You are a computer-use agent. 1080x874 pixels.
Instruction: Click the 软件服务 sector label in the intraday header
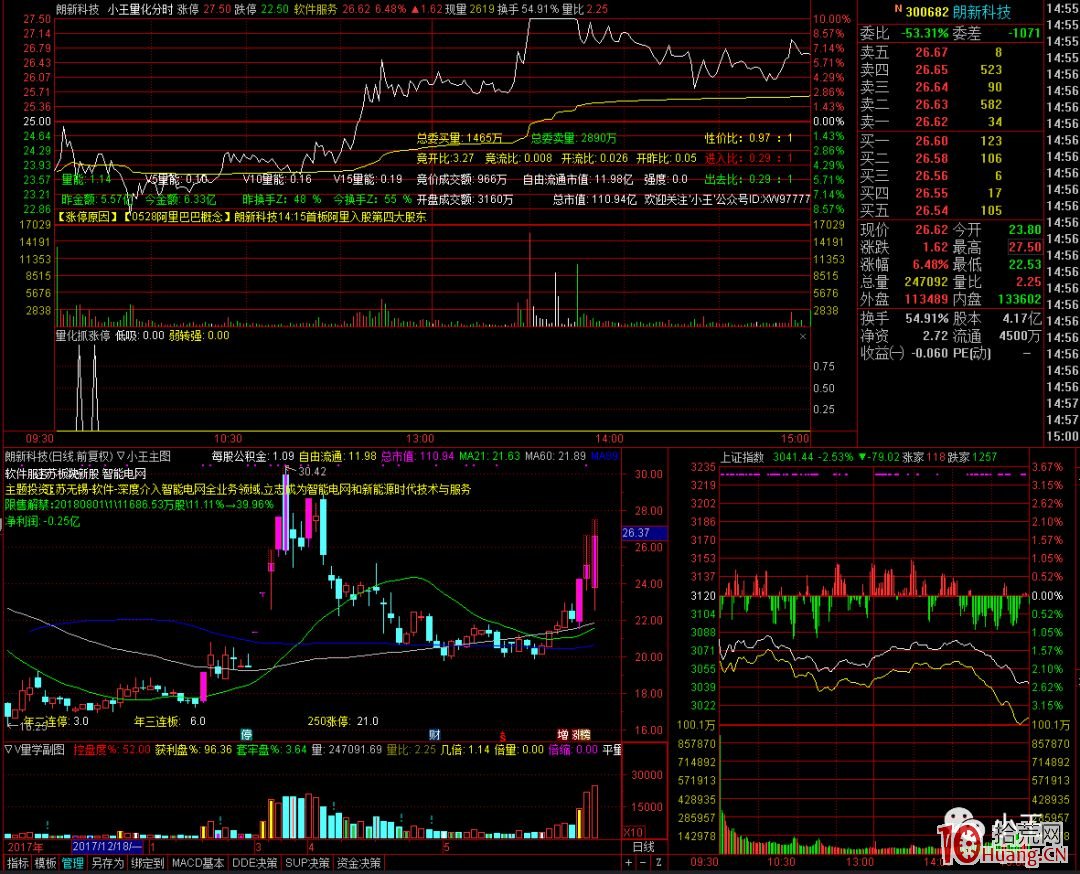315,10
